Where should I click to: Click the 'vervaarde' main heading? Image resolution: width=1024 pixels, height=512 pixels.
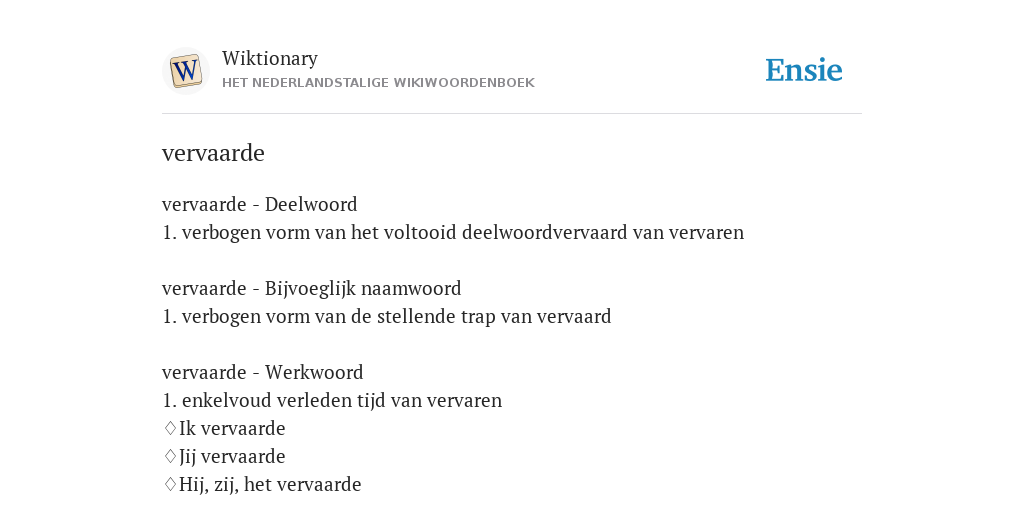point(213,153)
